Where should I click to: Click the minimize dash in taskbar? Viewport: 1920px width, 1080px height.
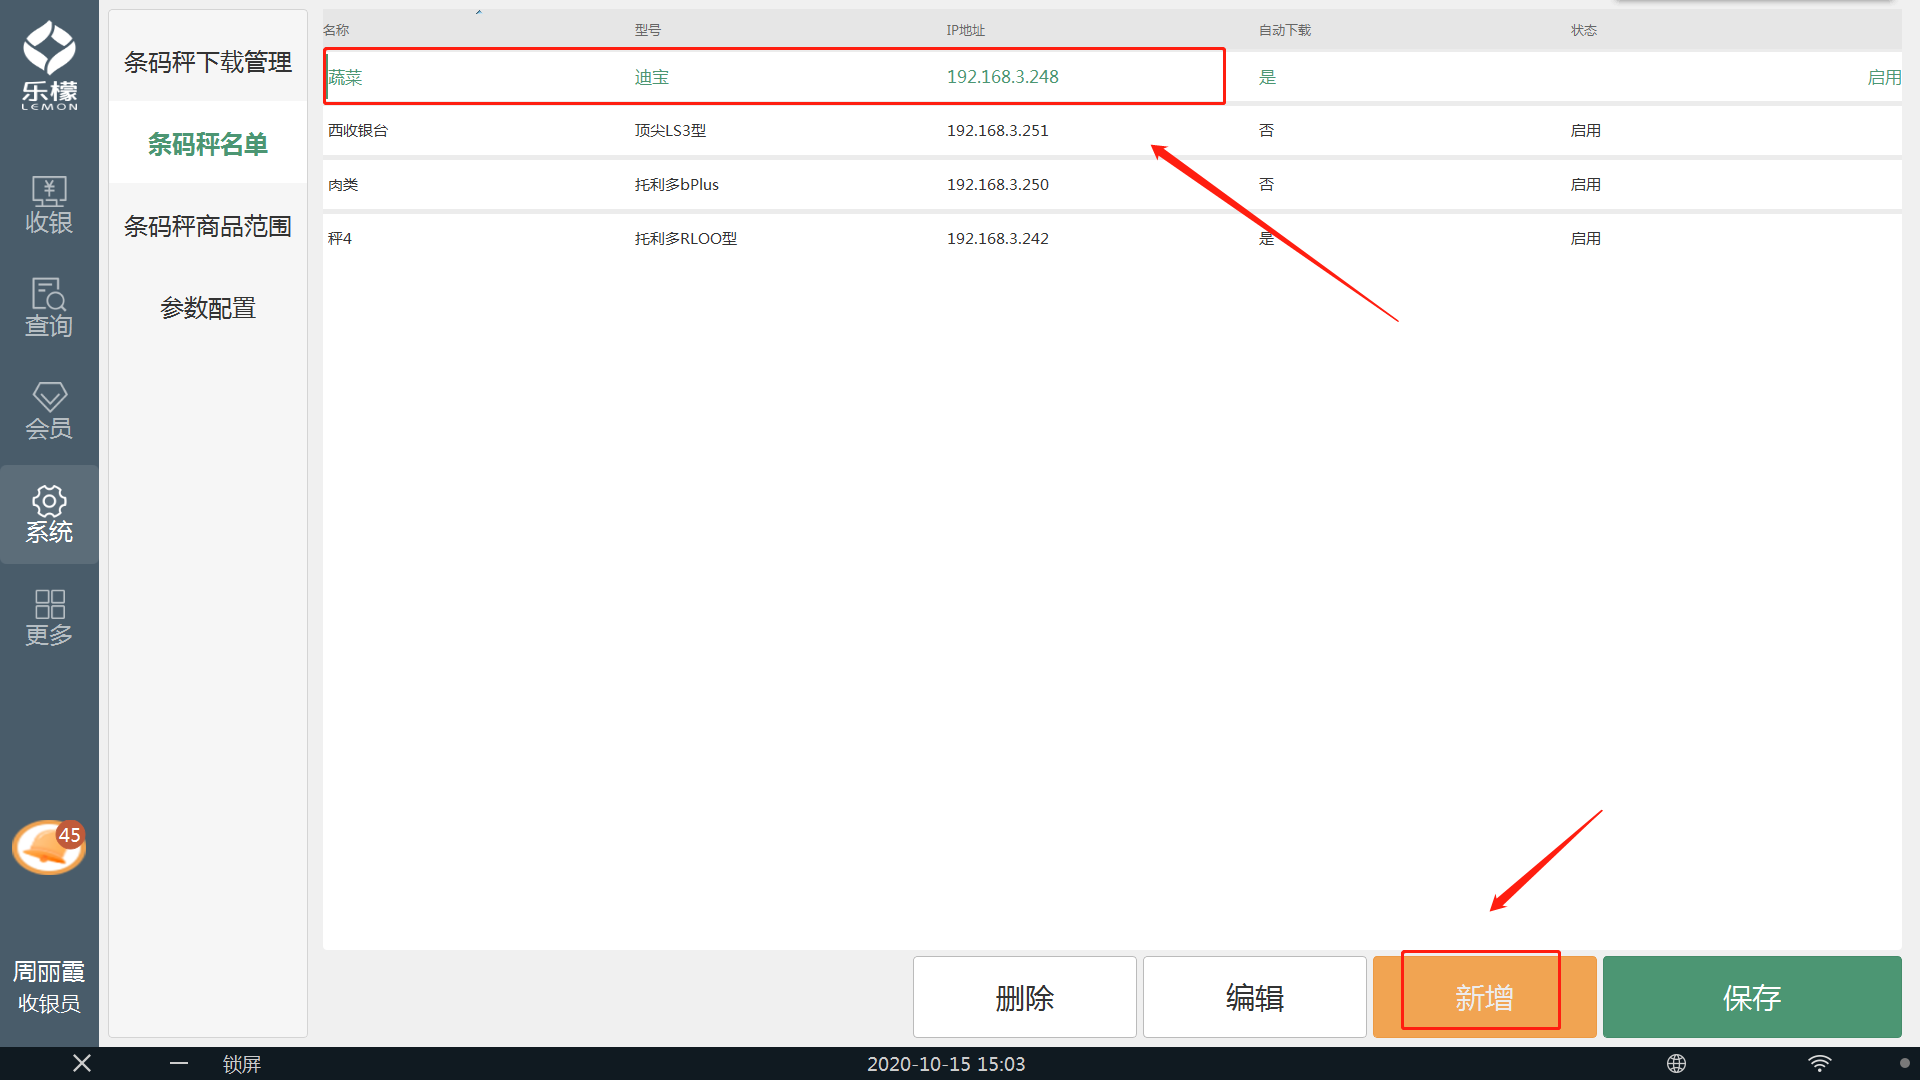179,1063
